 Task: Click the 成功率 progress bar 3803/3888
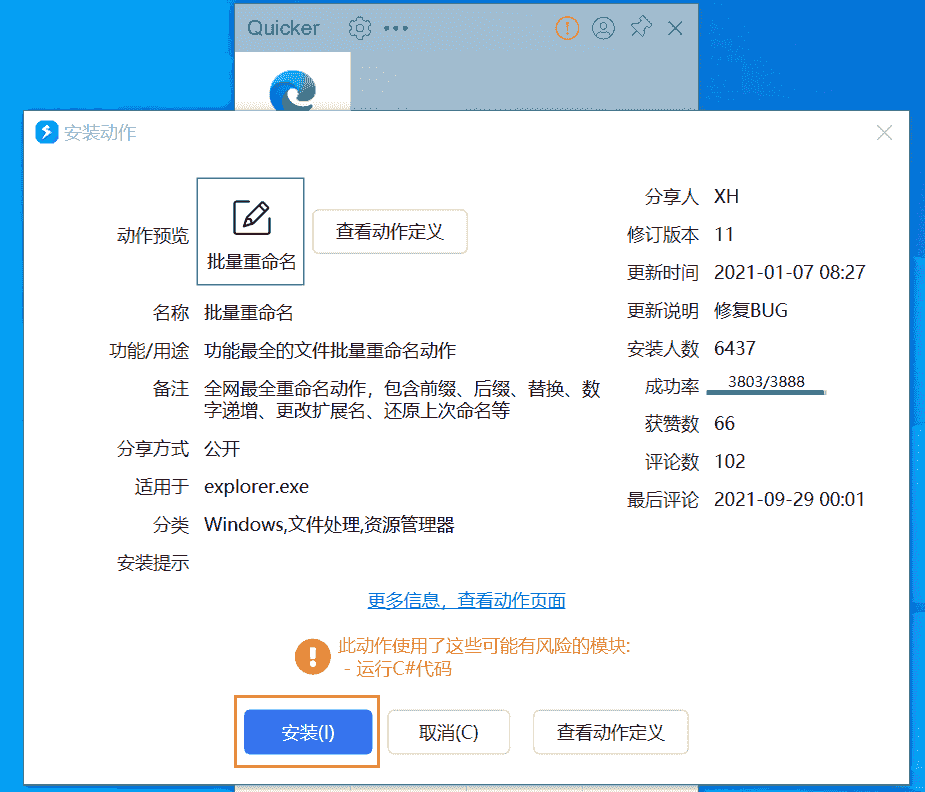pyautogui.click(x=766, y=385)
